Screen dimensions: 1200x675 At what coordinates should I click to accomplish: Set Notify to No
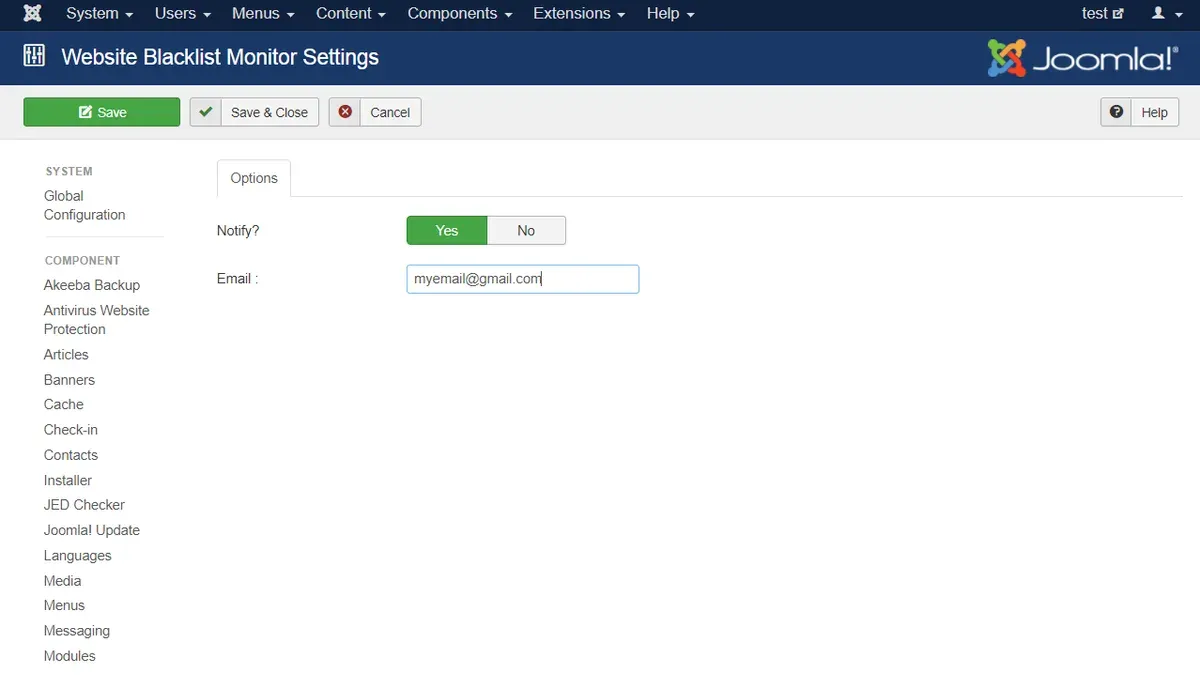526,230
